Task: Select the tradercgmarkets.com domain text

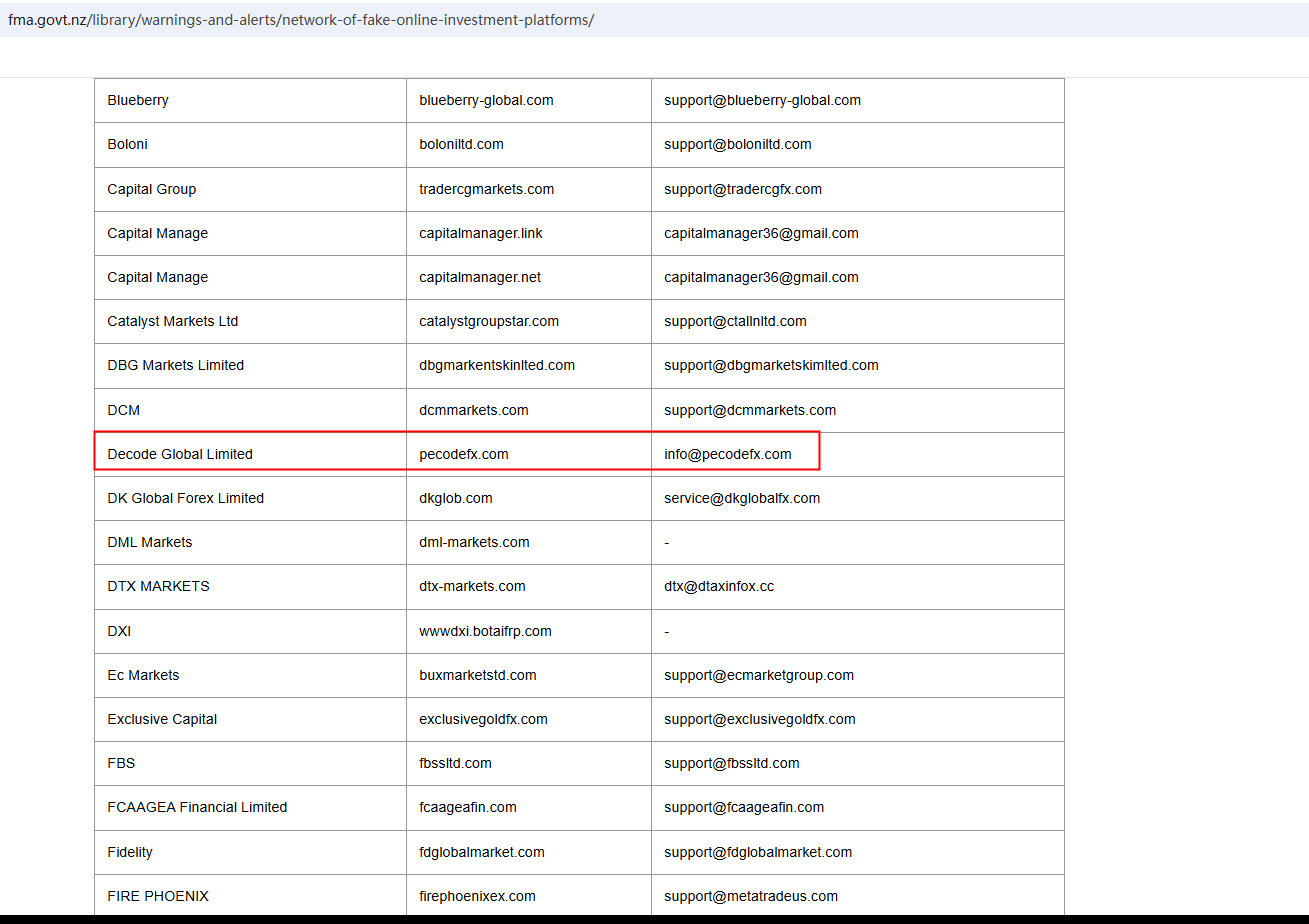Action: point(486,189)
